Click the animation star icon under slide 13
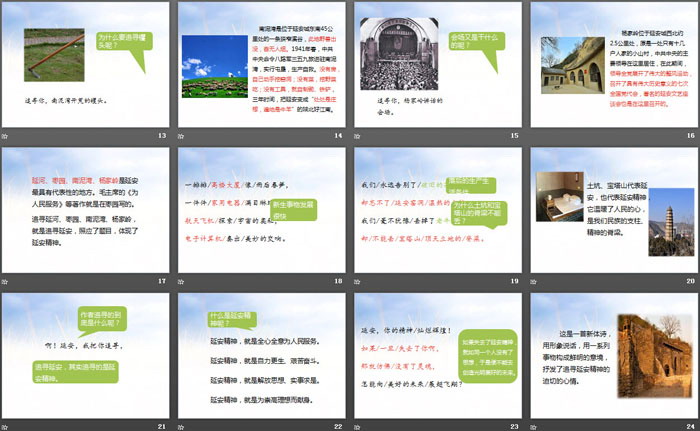 tap(5, 136)
